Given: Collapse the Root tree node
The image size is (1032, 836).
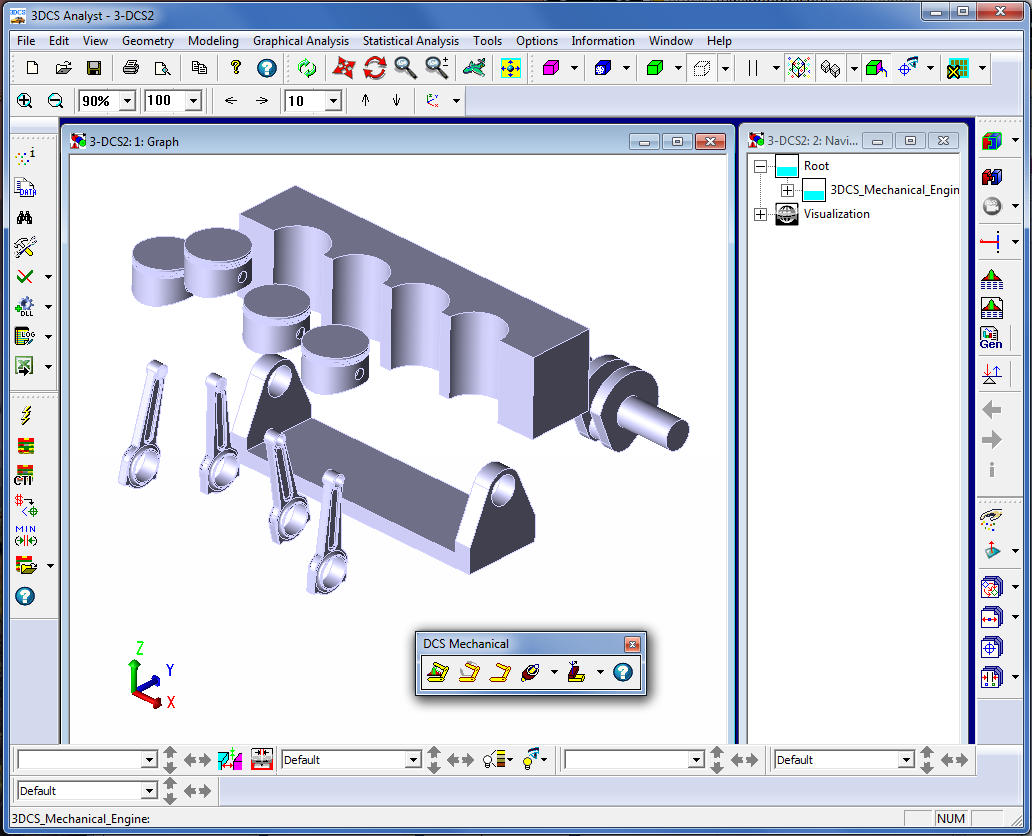Looking at the screenshot, I should point(760,166).
